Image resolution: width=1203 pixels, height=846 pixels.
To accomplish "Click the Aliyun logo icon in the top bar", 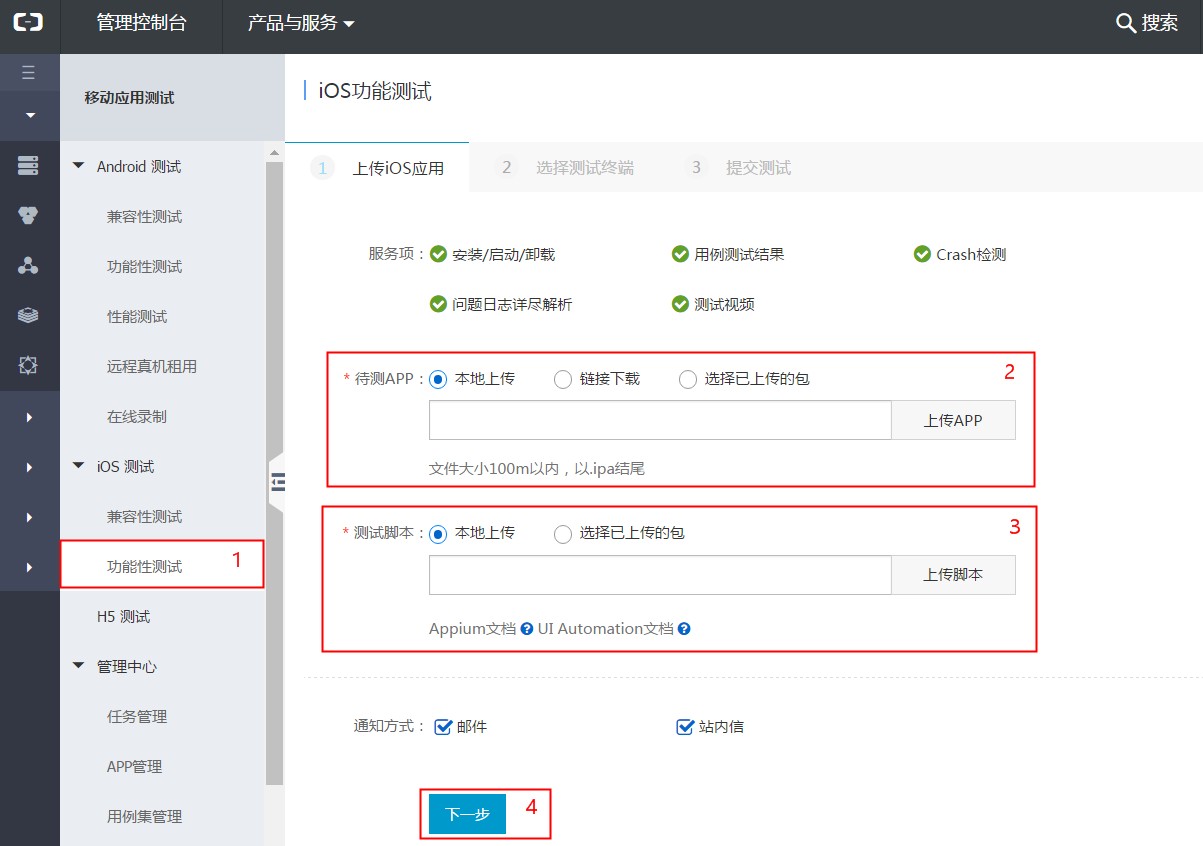I will click(x=29, y=23).
